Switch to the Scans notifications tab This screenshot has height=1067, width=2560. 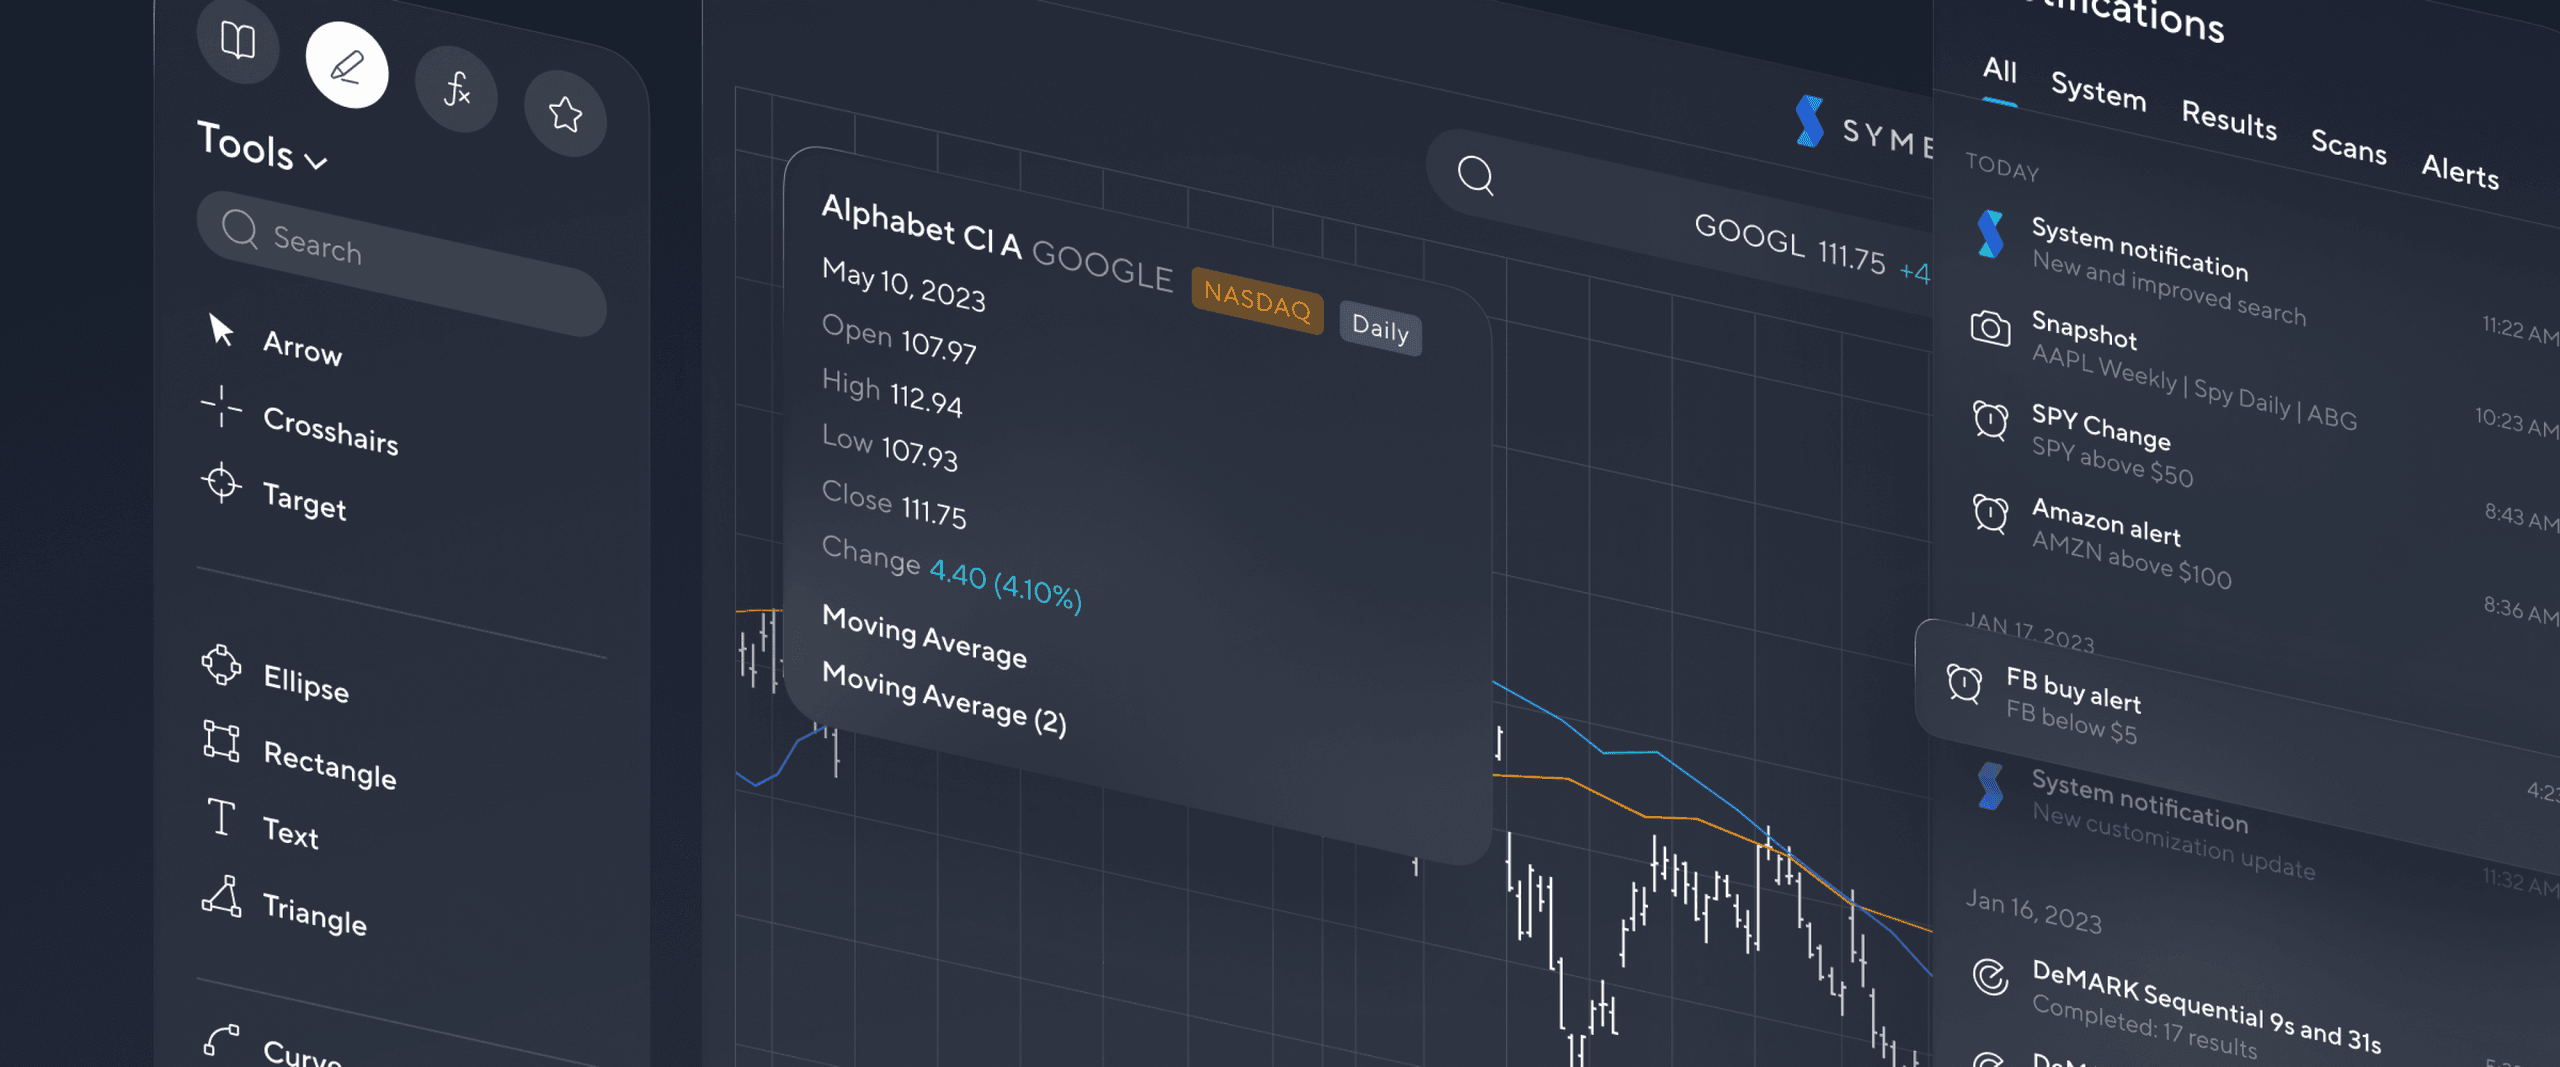(x=2349, y=146)
